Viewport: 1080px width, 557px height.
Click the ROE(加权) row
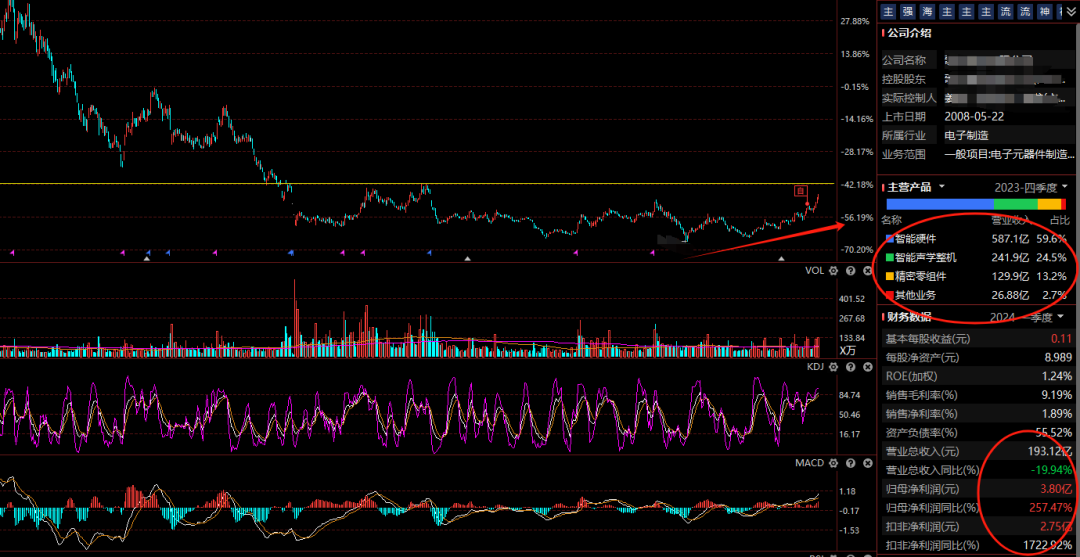point(979,377)
